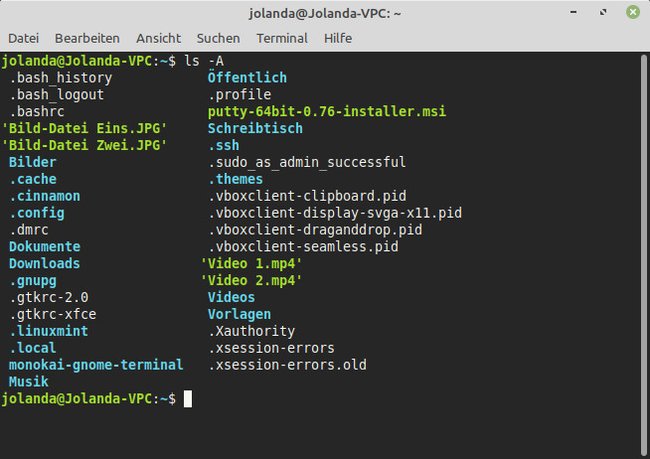The width and height of the screenshot is (650, 459).
Task: Click the 'Video 1.mp4' file name
Action: coord(251,264)
